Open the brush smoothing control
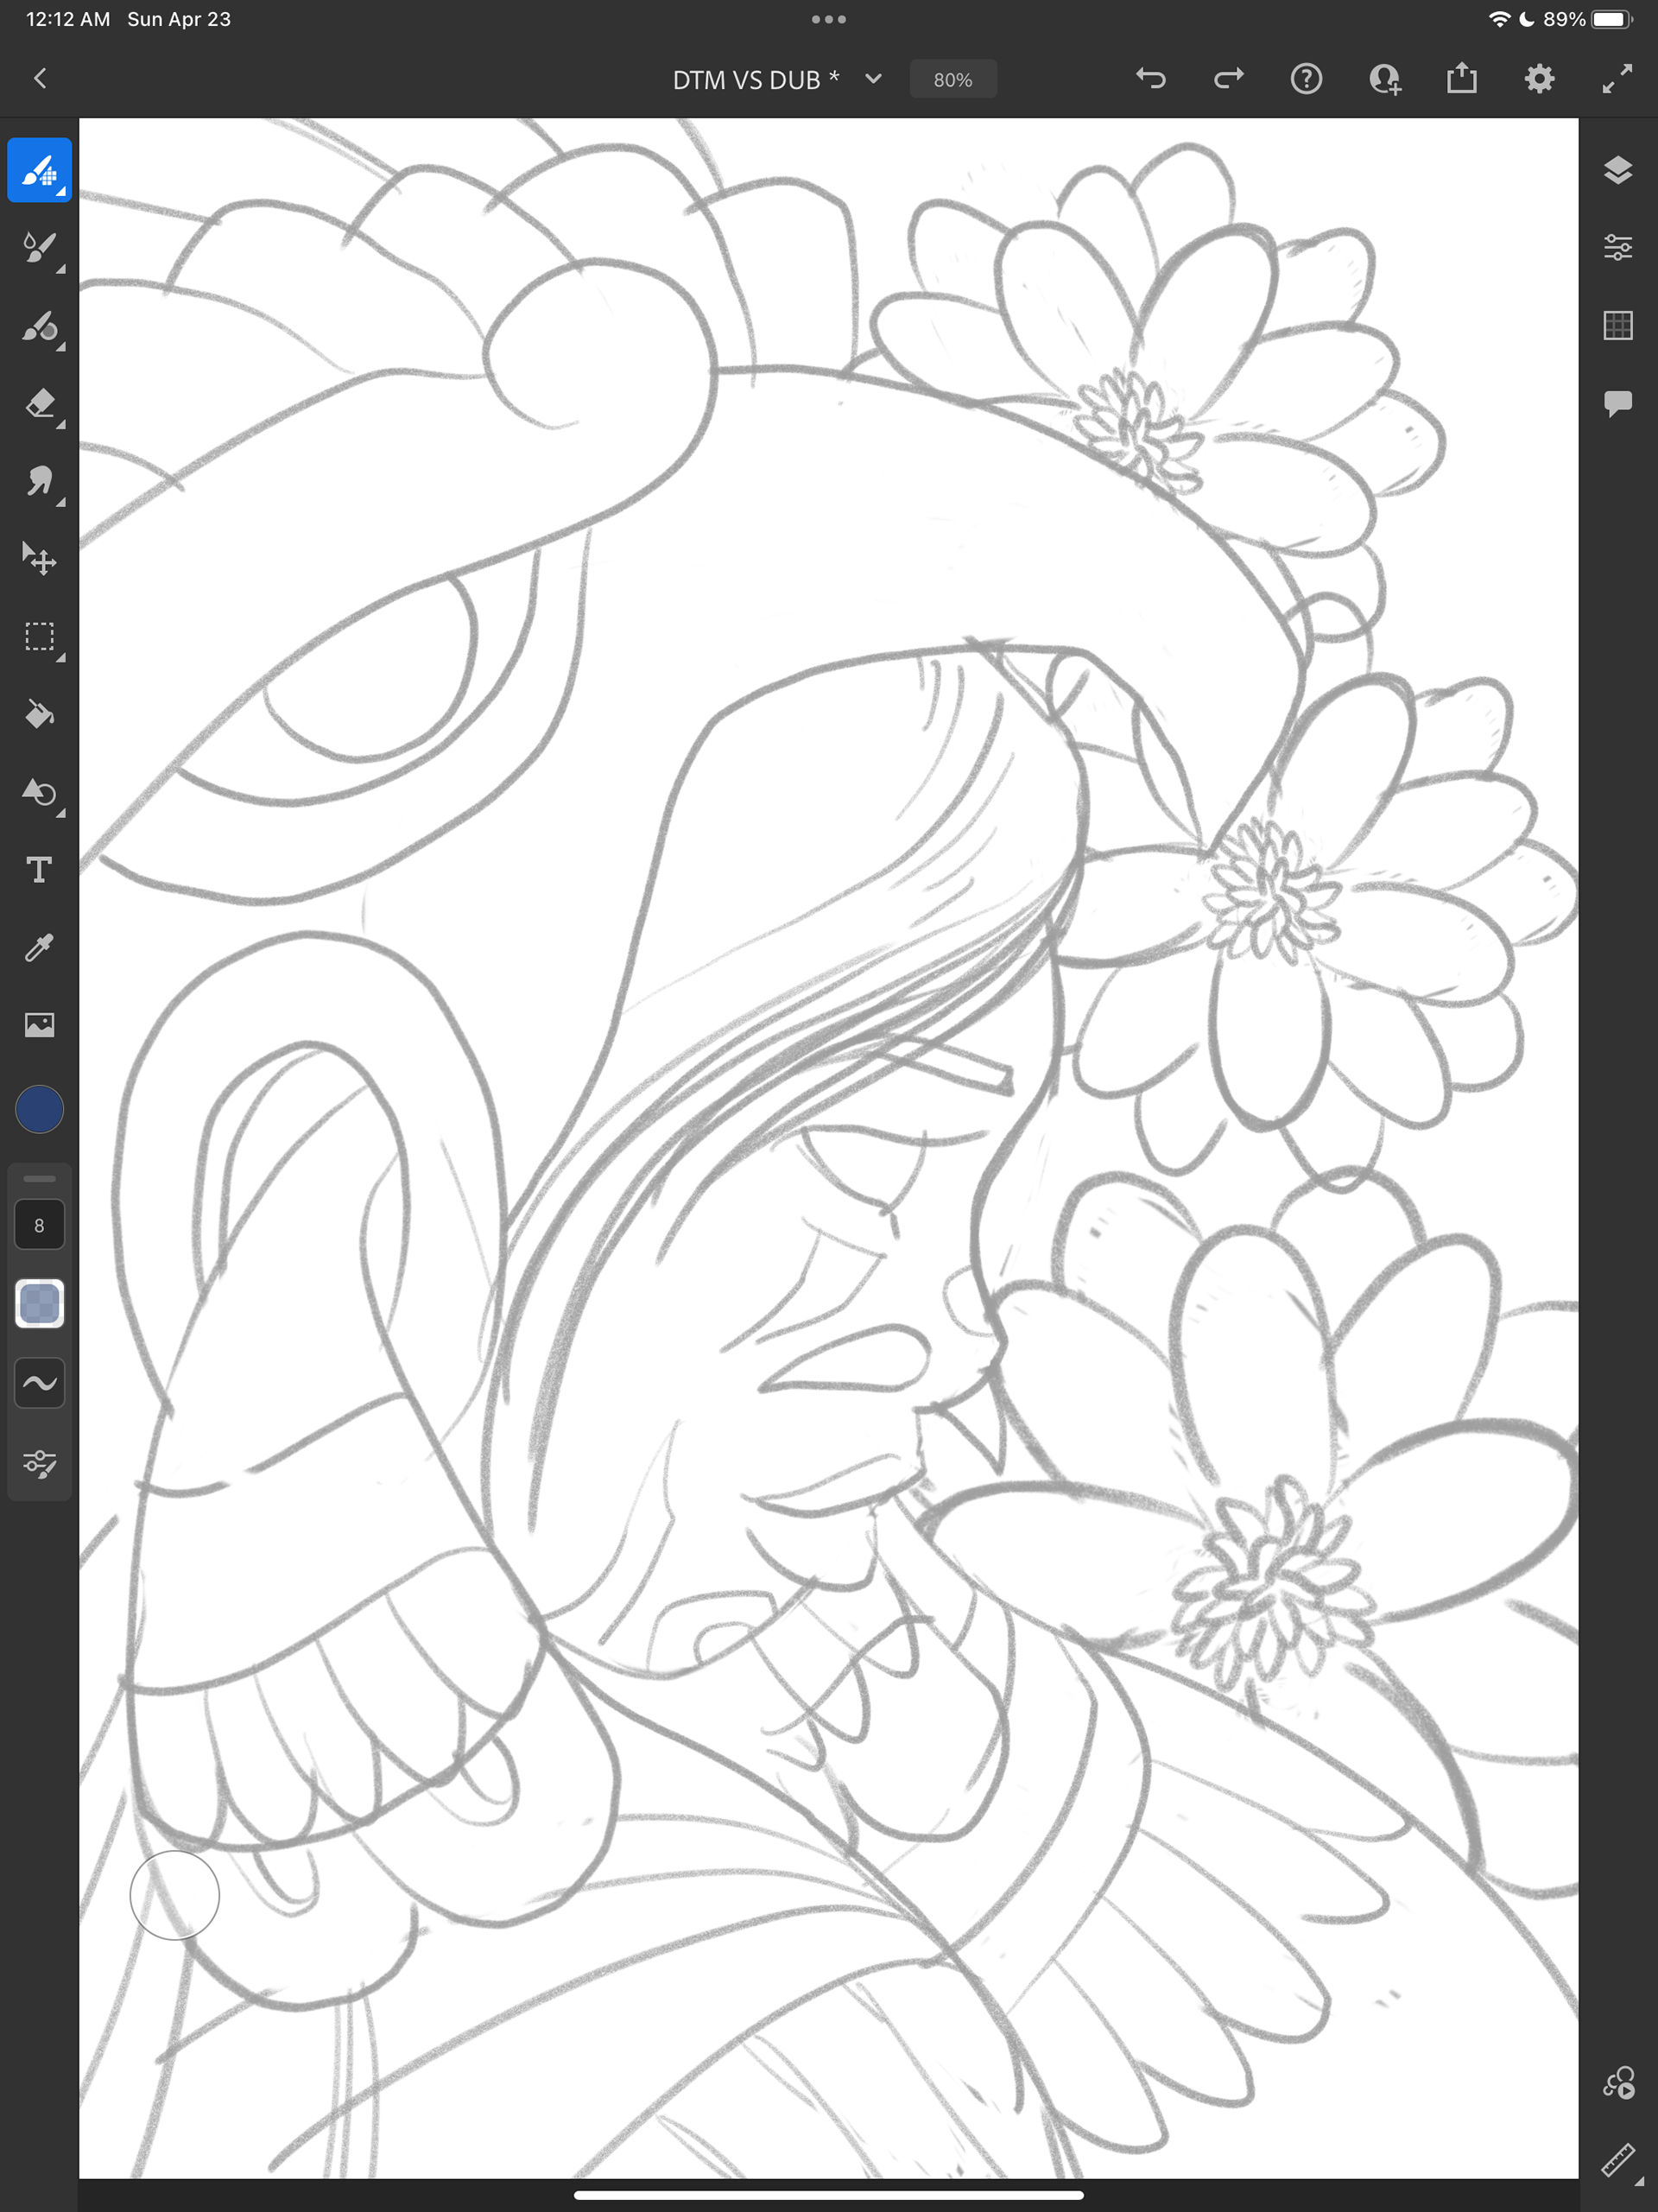 click(x=39, y=1383)
